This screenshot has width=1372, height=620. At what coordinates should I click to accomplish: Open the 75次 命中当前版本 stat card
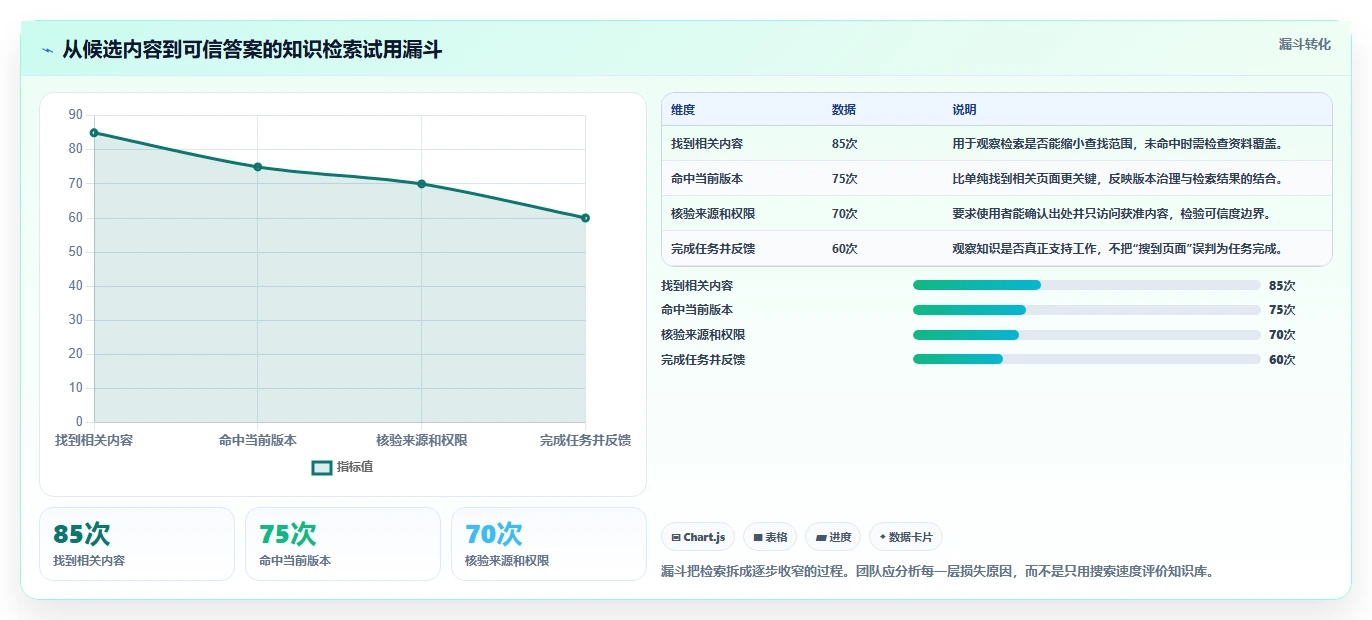tap(343, 544)
